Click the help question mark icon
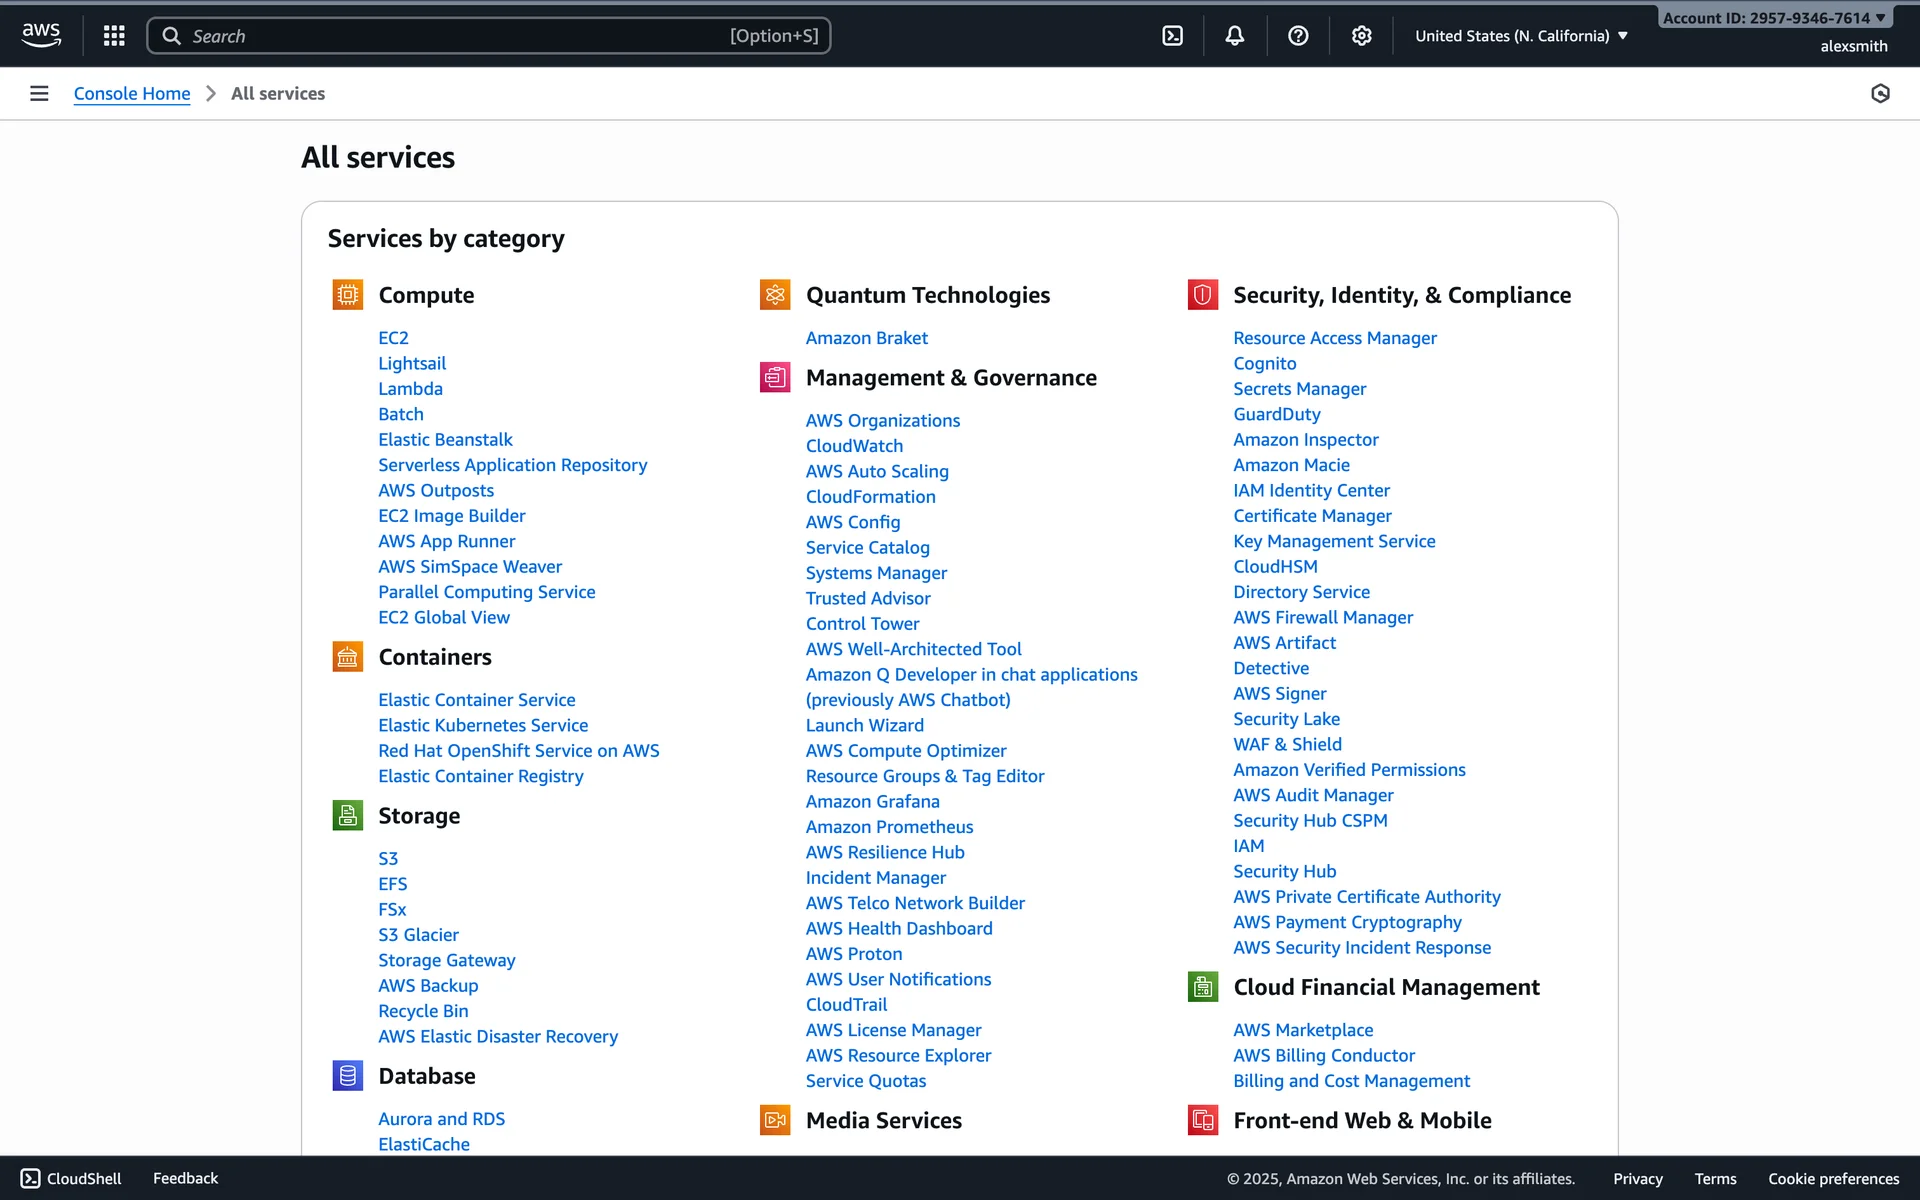 coord(1298,36)
